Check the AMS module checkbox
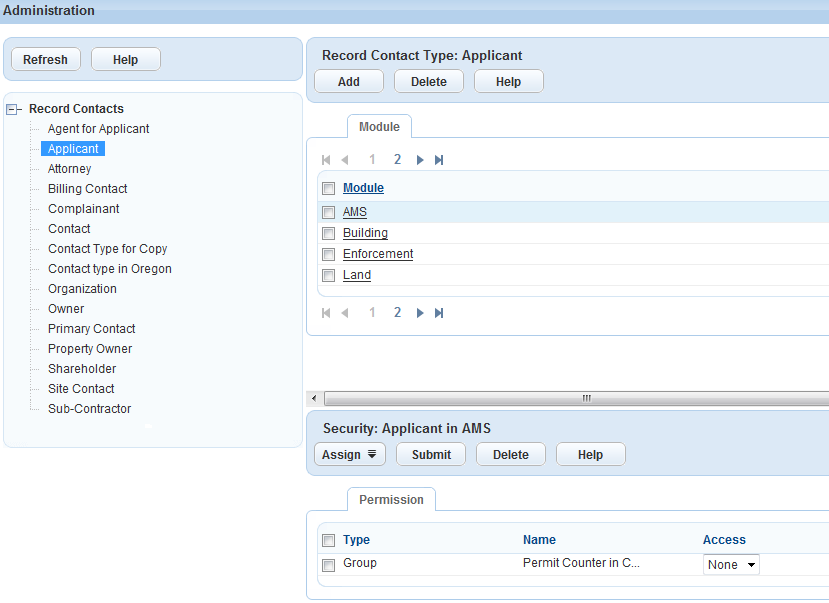This screenshot has width=829, height=603. [x=328, y=213]
